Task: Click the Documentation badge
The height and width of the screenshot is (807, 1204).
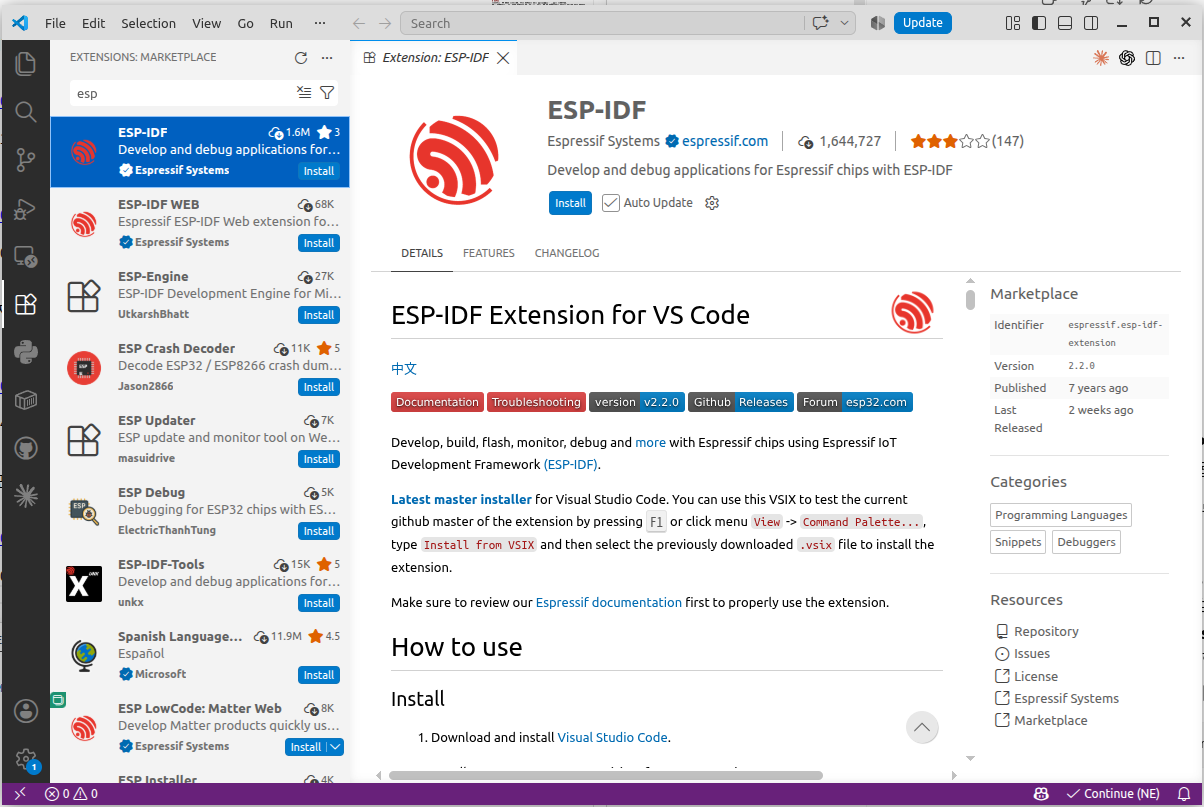Action: 437,402
